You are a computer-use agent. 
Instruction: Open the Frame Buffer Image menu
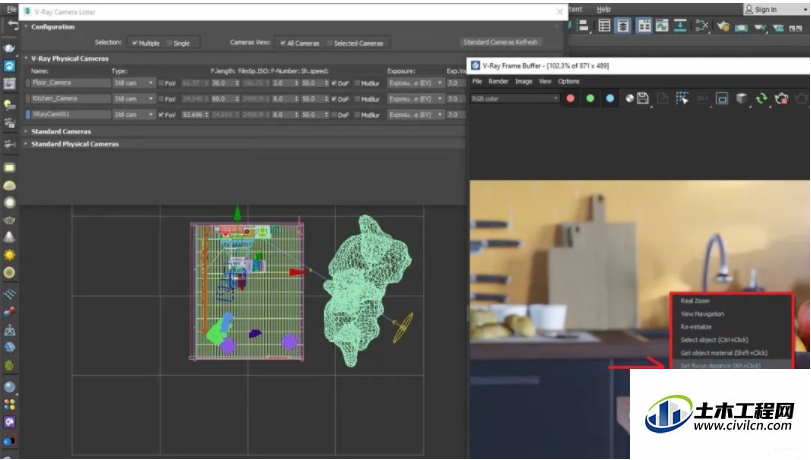tap(523, 81)
